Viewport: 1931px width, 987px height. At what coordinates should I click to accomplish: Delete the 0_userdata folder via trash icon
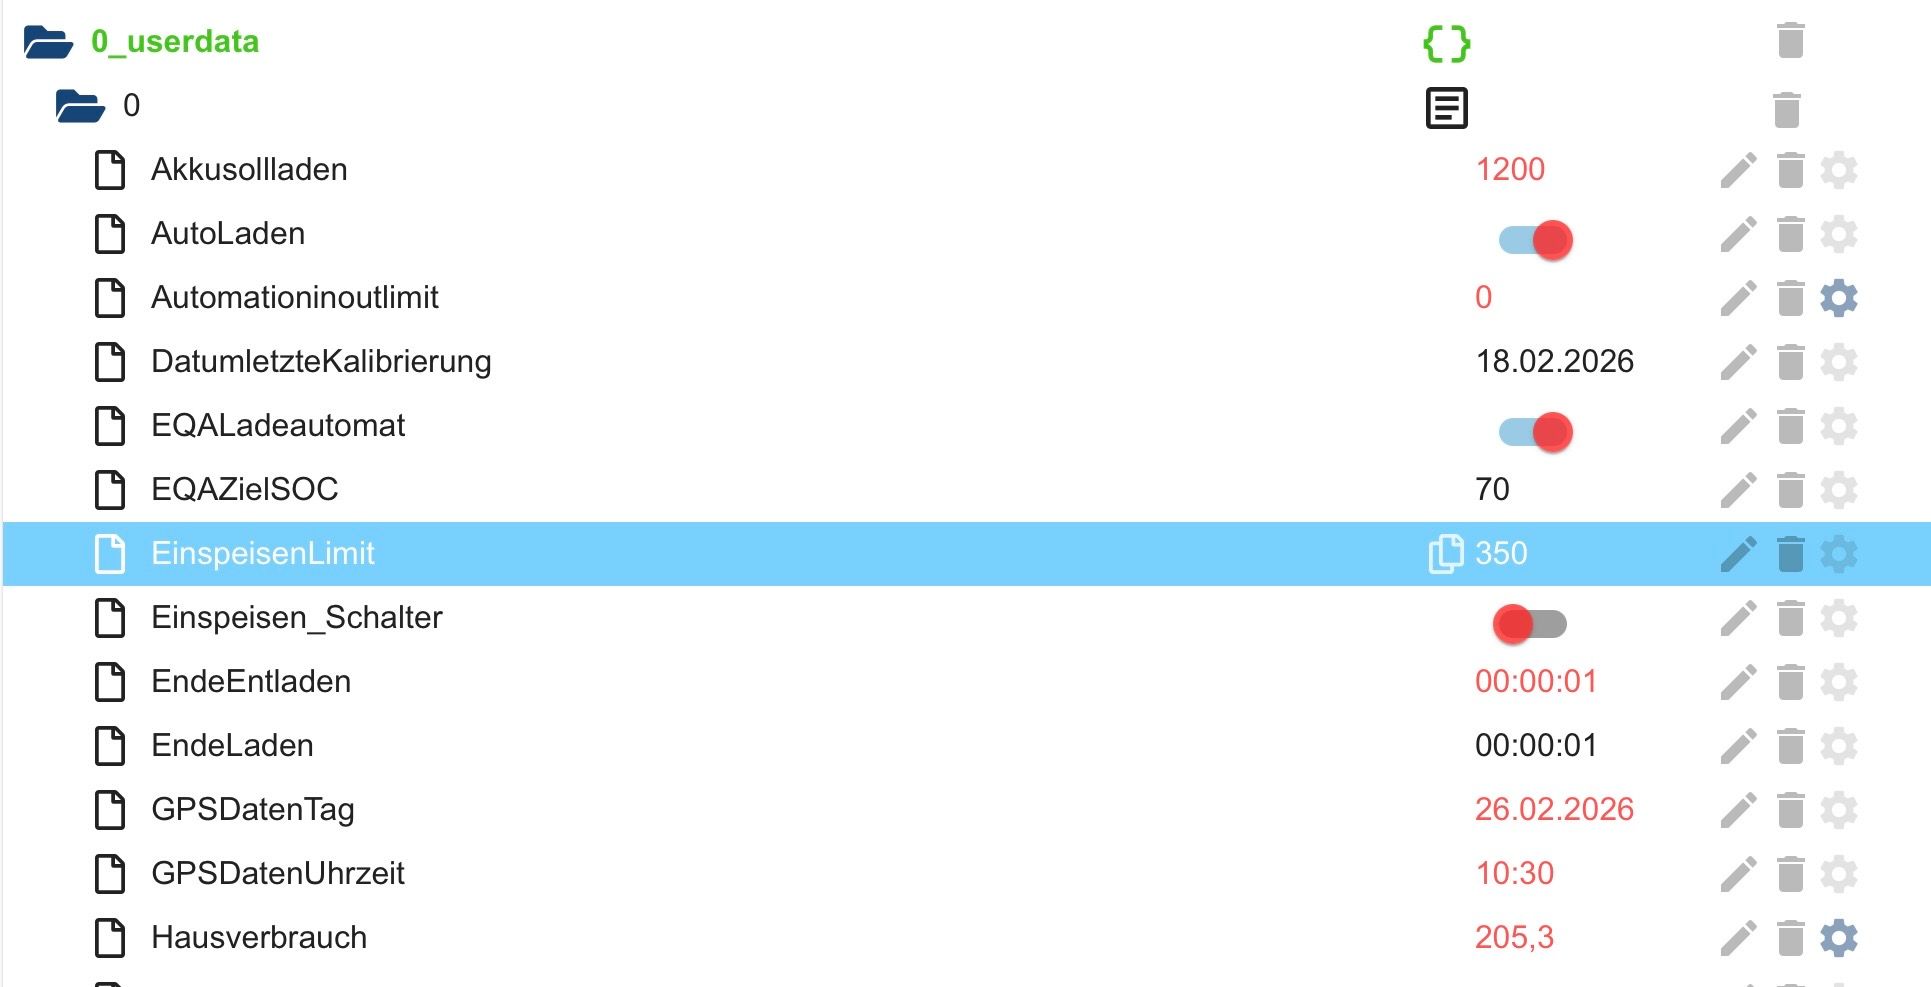click(x=1790, y=42)
